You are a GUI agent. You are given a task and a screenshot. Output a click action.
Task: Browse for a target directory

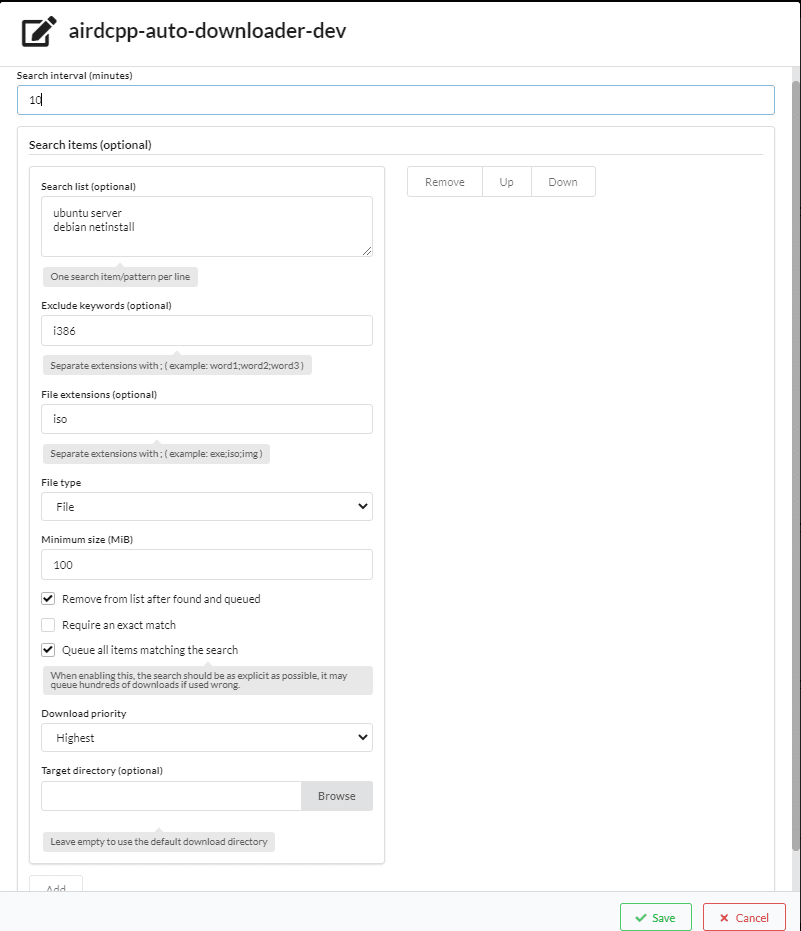pyautogui.click(x=336, y=796)
